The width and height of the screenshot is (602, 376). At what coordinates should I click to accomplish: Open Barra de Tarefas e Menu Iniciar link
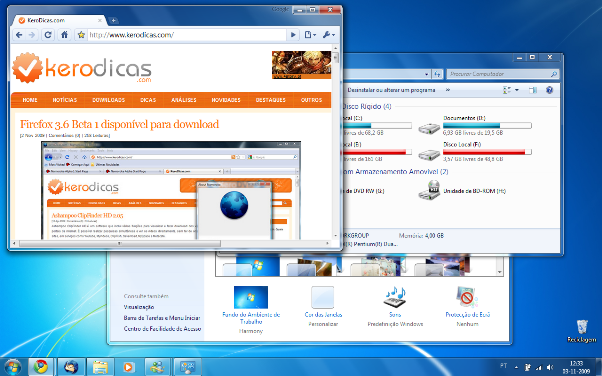162,318
